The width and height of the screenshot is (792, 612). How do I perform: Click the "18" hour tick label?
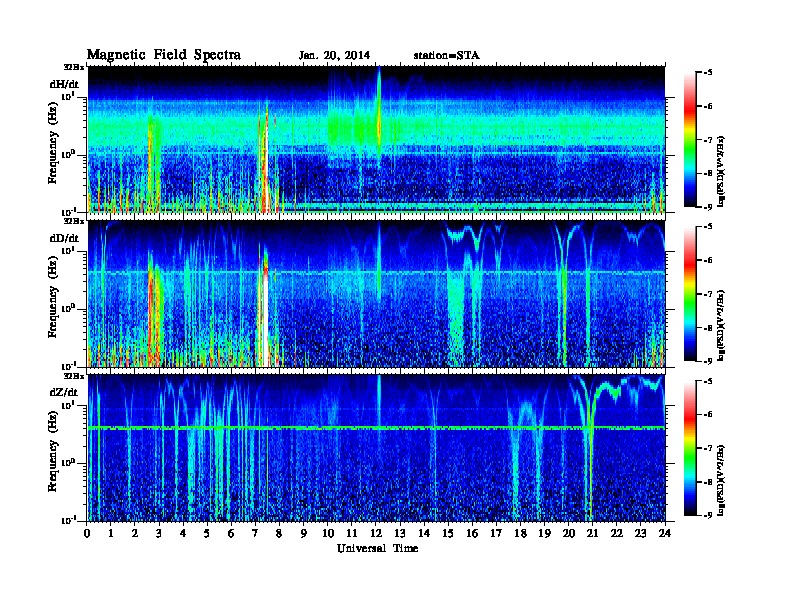(520, 534)
